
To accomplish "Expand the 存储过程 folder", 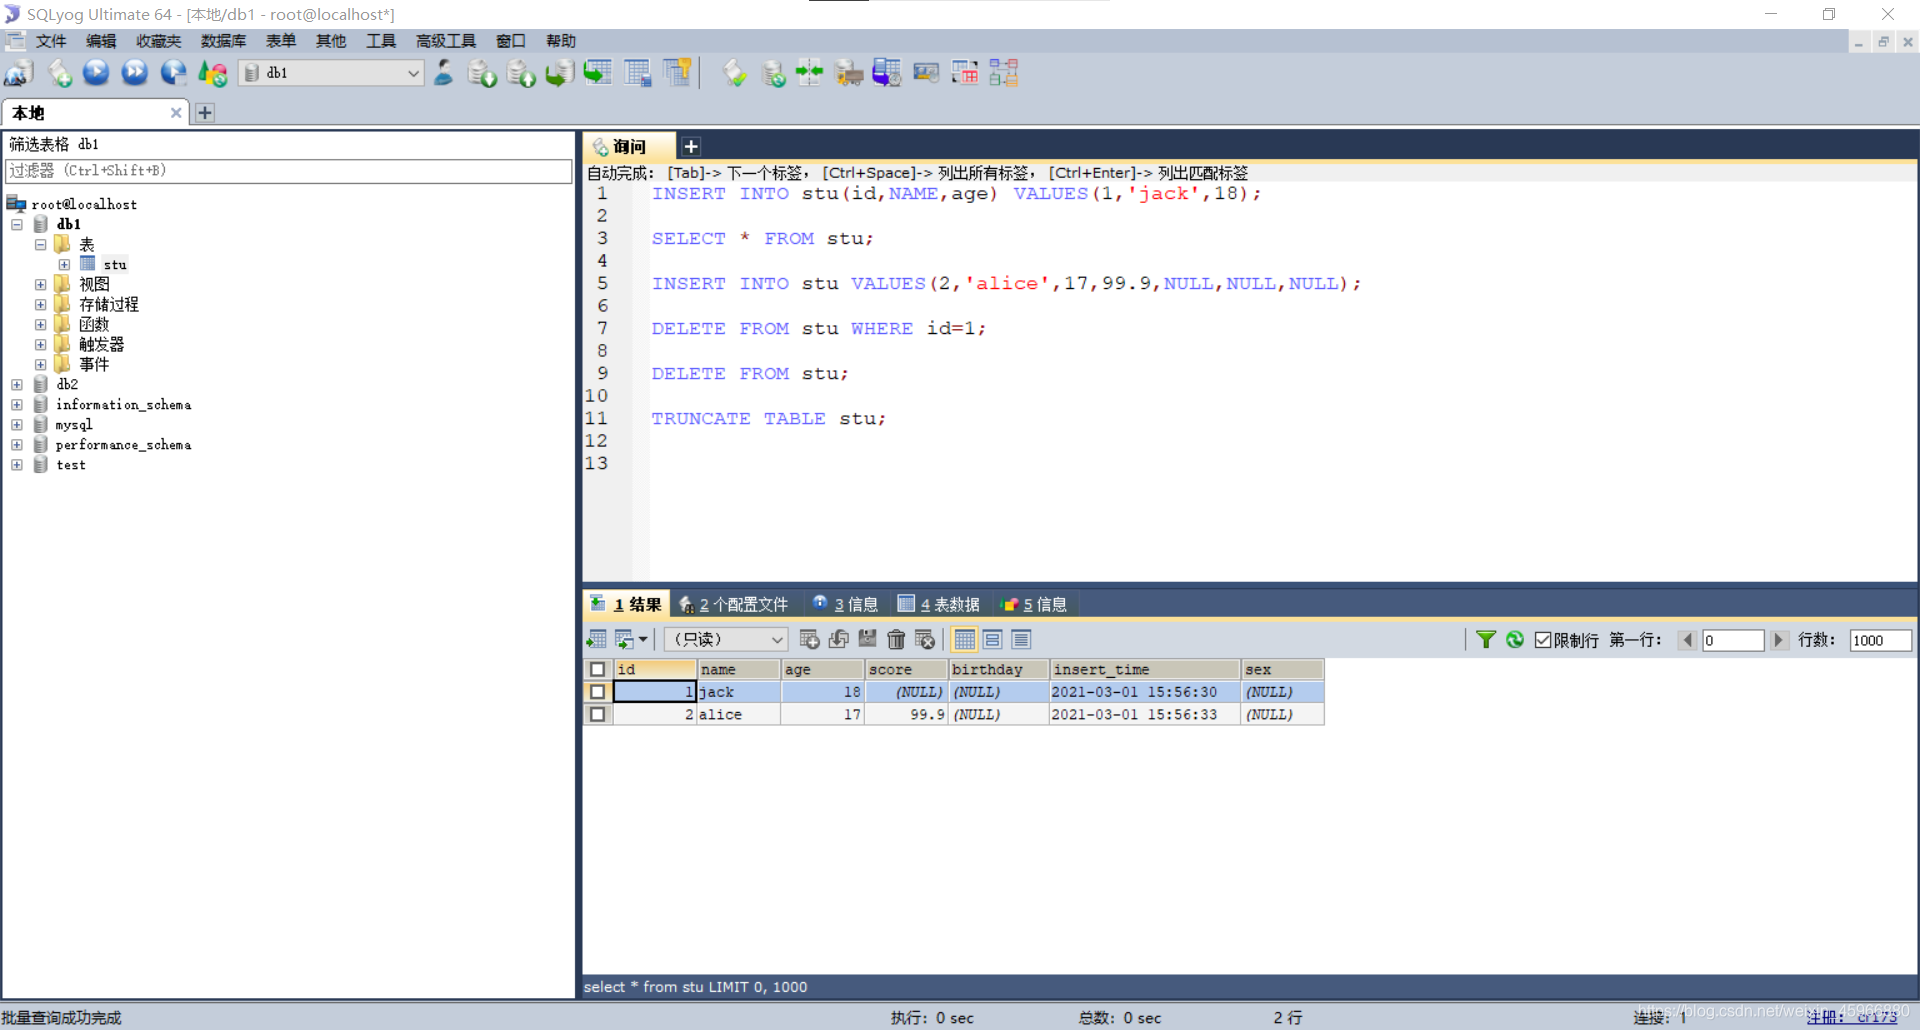I will coord(41,305).
